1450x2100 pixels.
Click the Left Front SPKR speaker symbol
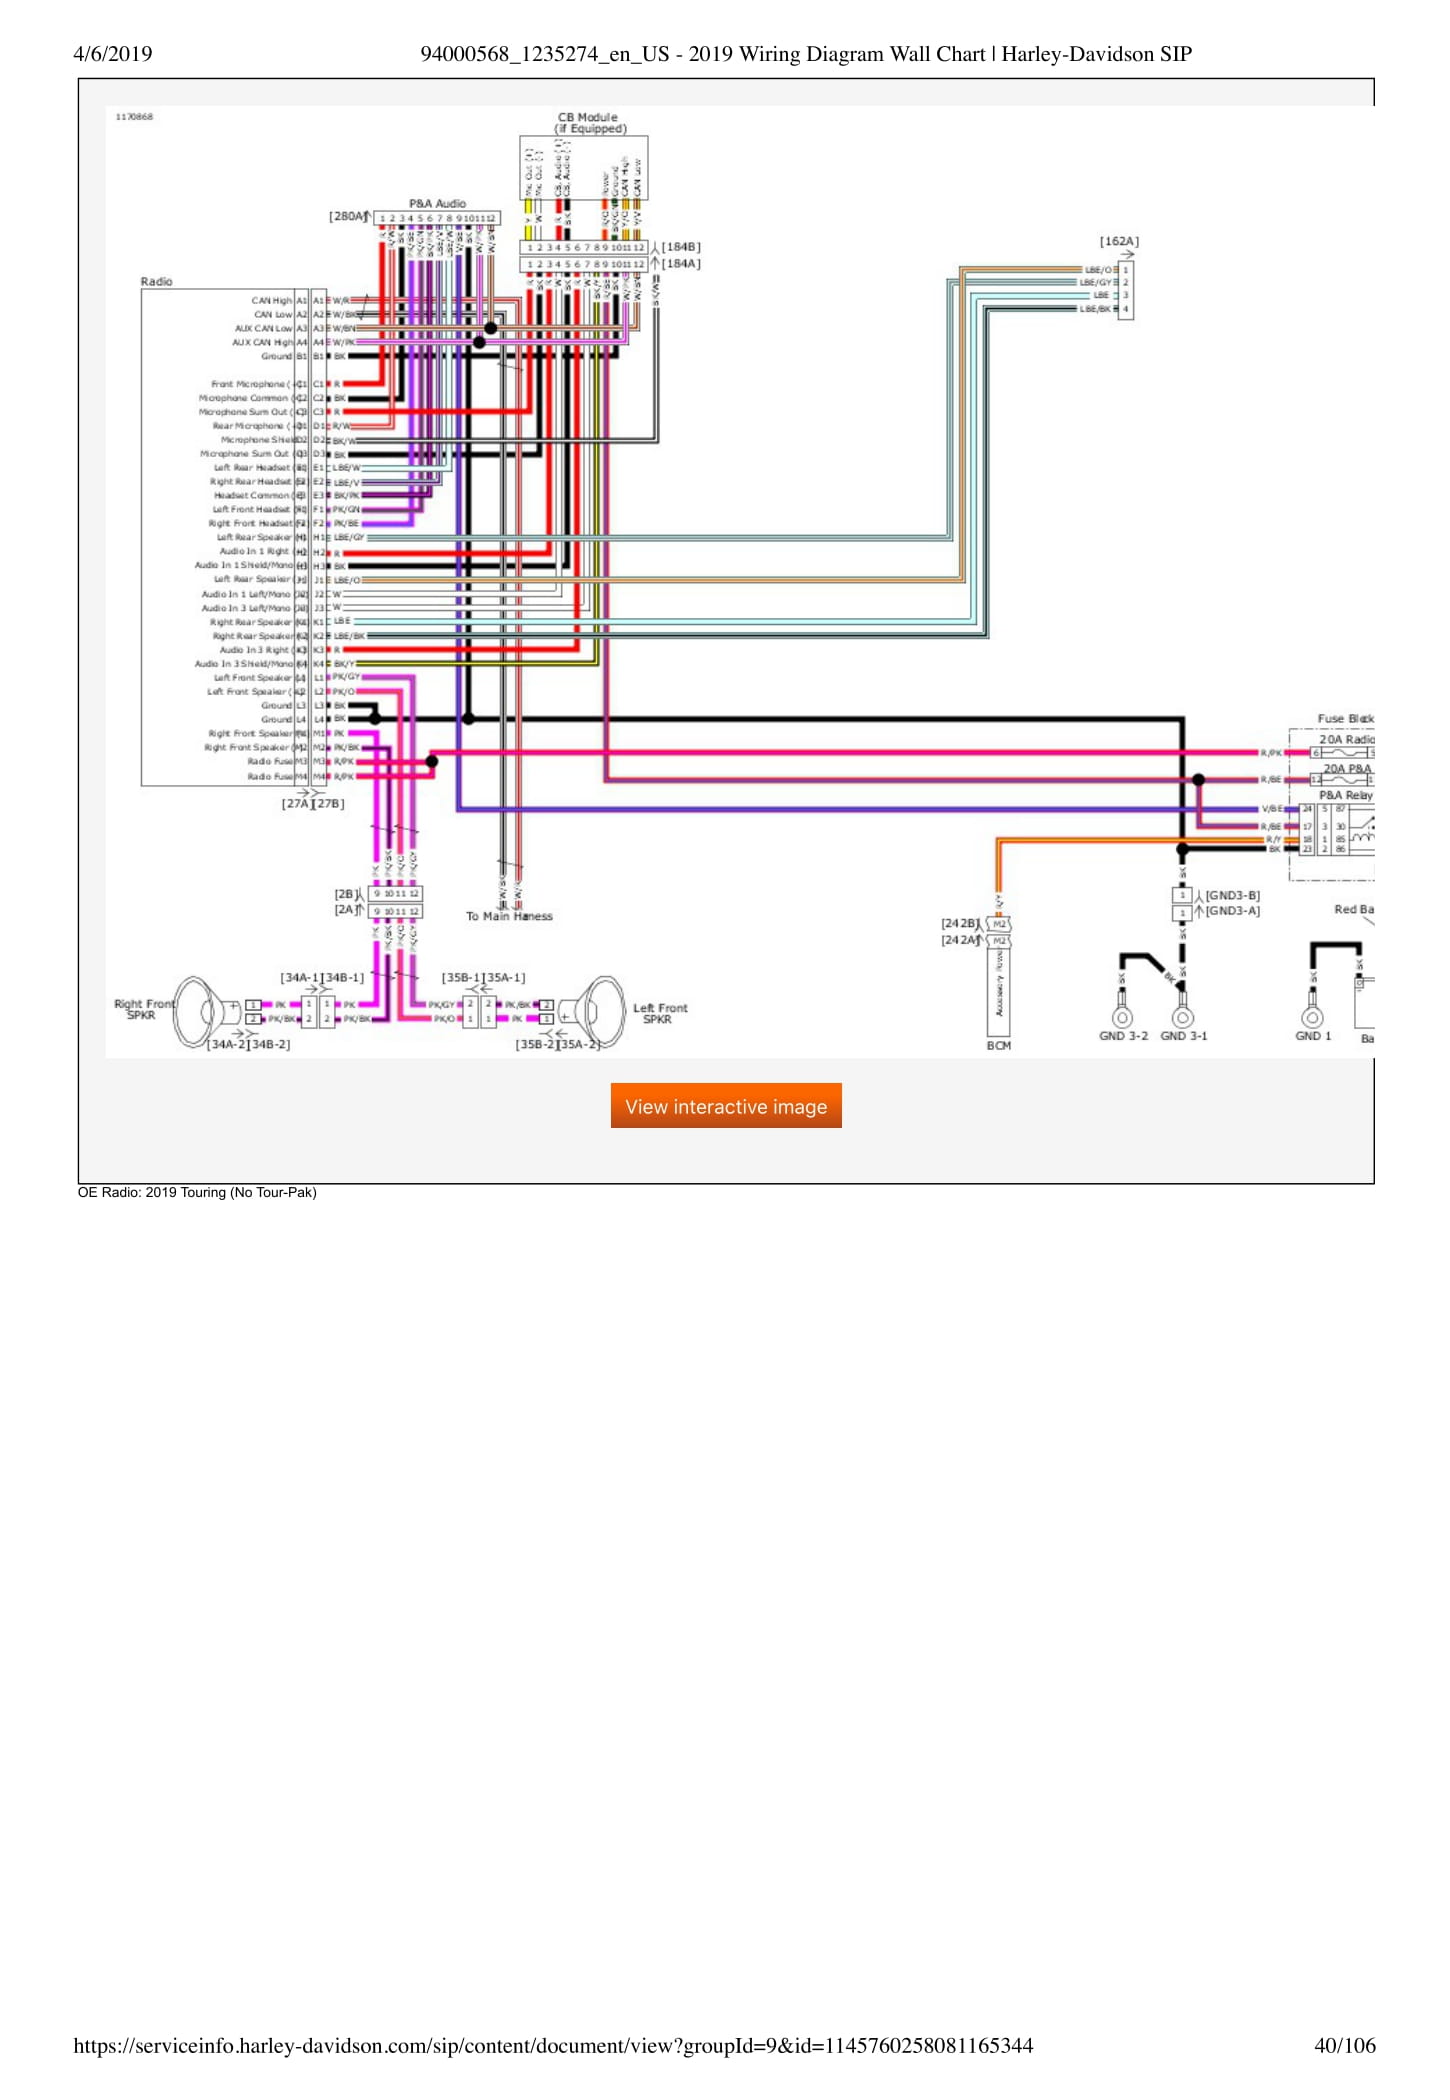point(591,1012)
